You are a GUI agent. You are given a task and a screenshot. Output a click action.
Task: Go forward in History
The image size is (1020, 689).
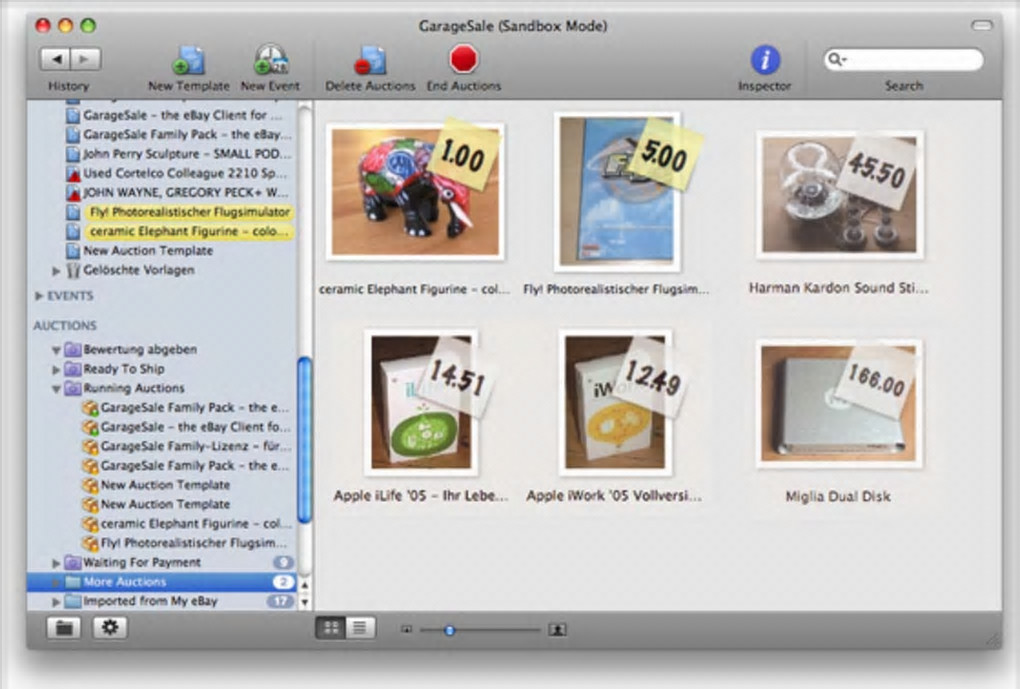[x=85, y=59]
